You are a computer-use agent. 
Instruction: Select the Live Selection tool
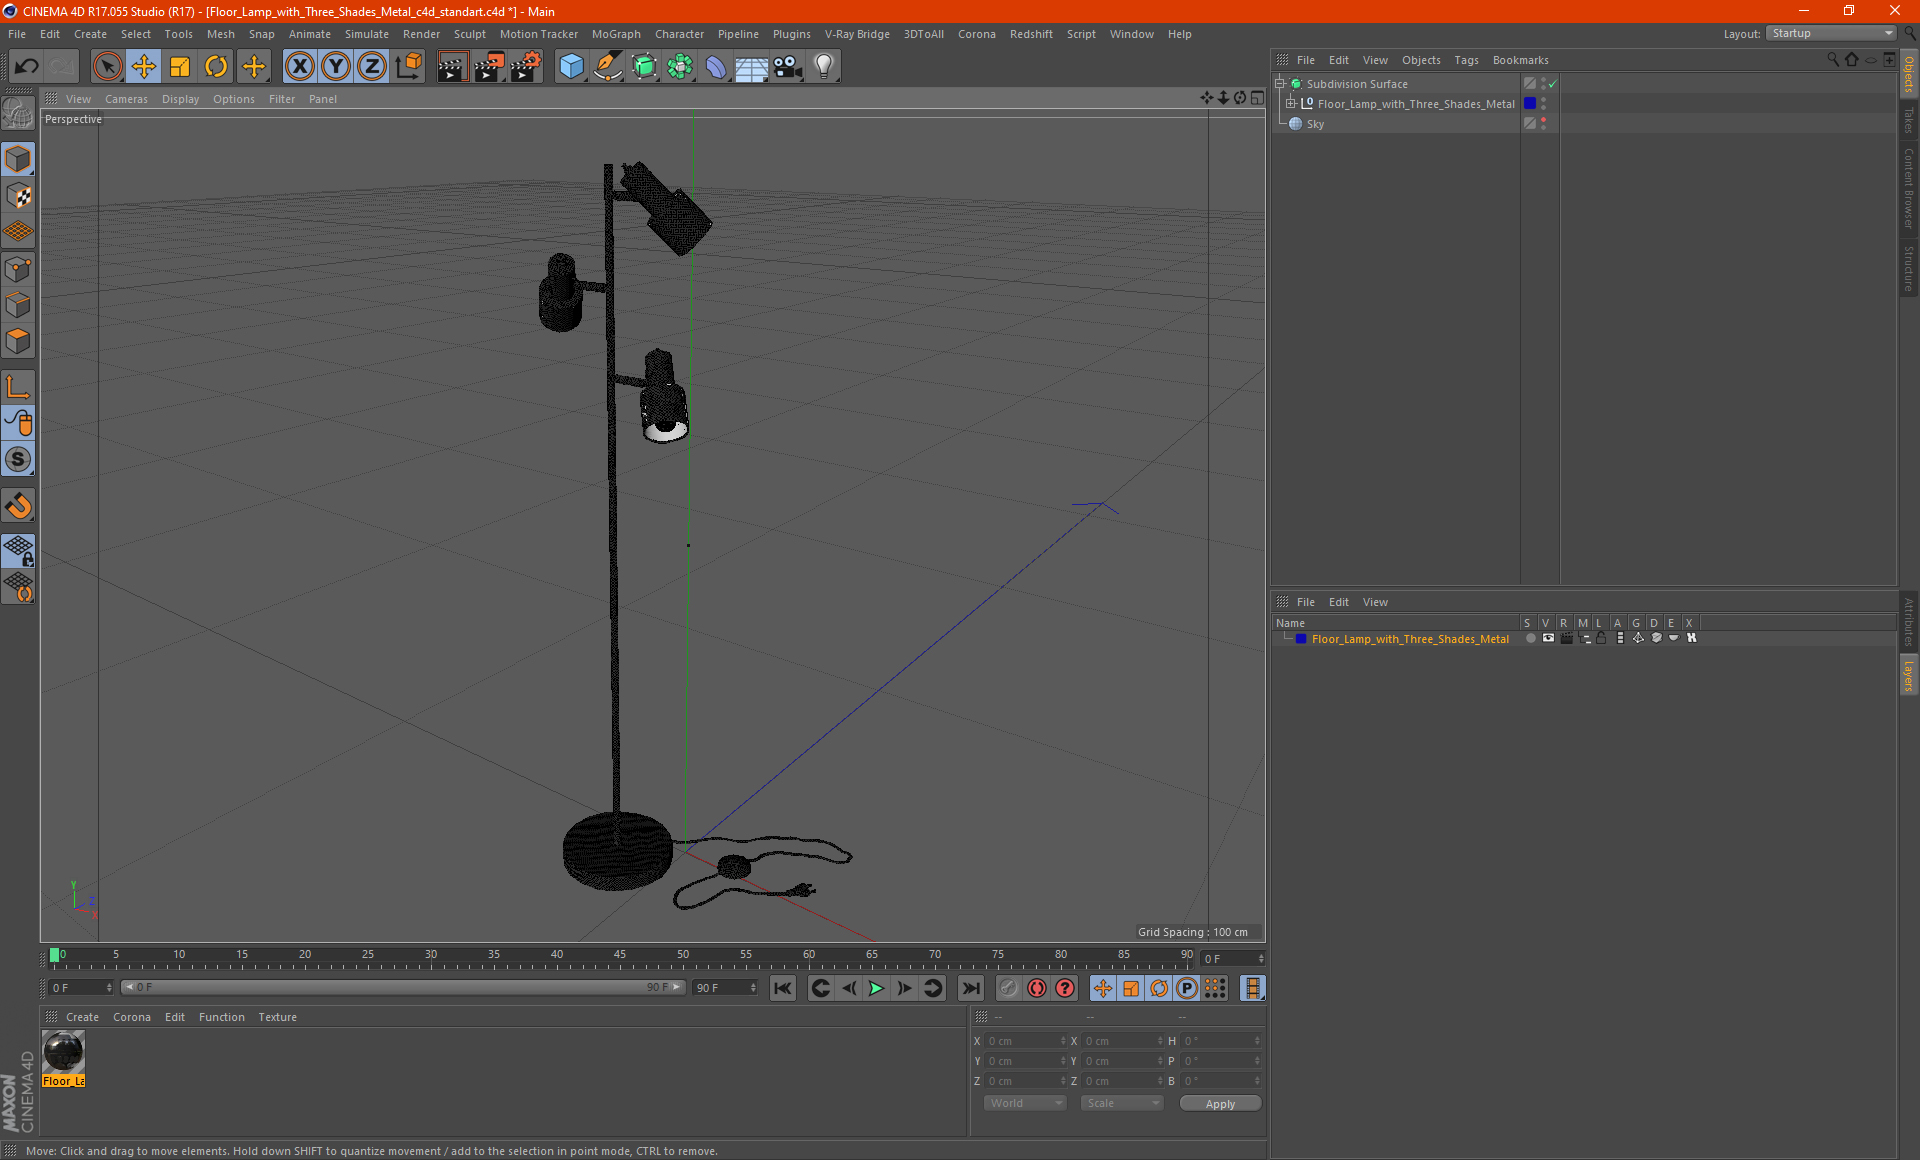tap(107, 67)
